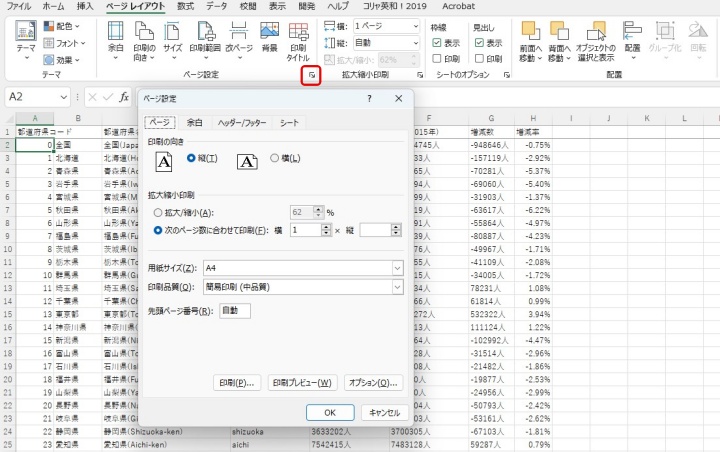This screenshot has height=452, width=720.
Task: Click the オプション(O)... button
Action: coord(373,383)
